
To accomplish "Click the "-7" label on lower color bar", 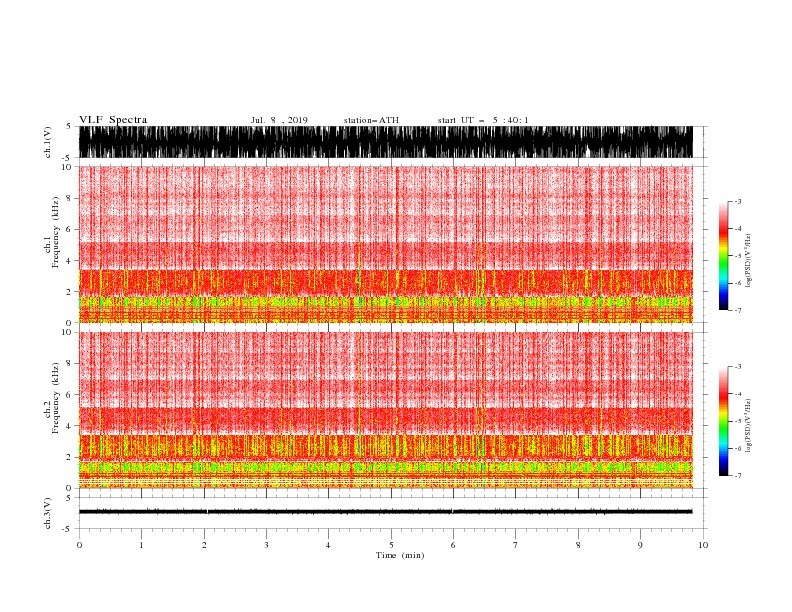I will click(x=738, y=476).
